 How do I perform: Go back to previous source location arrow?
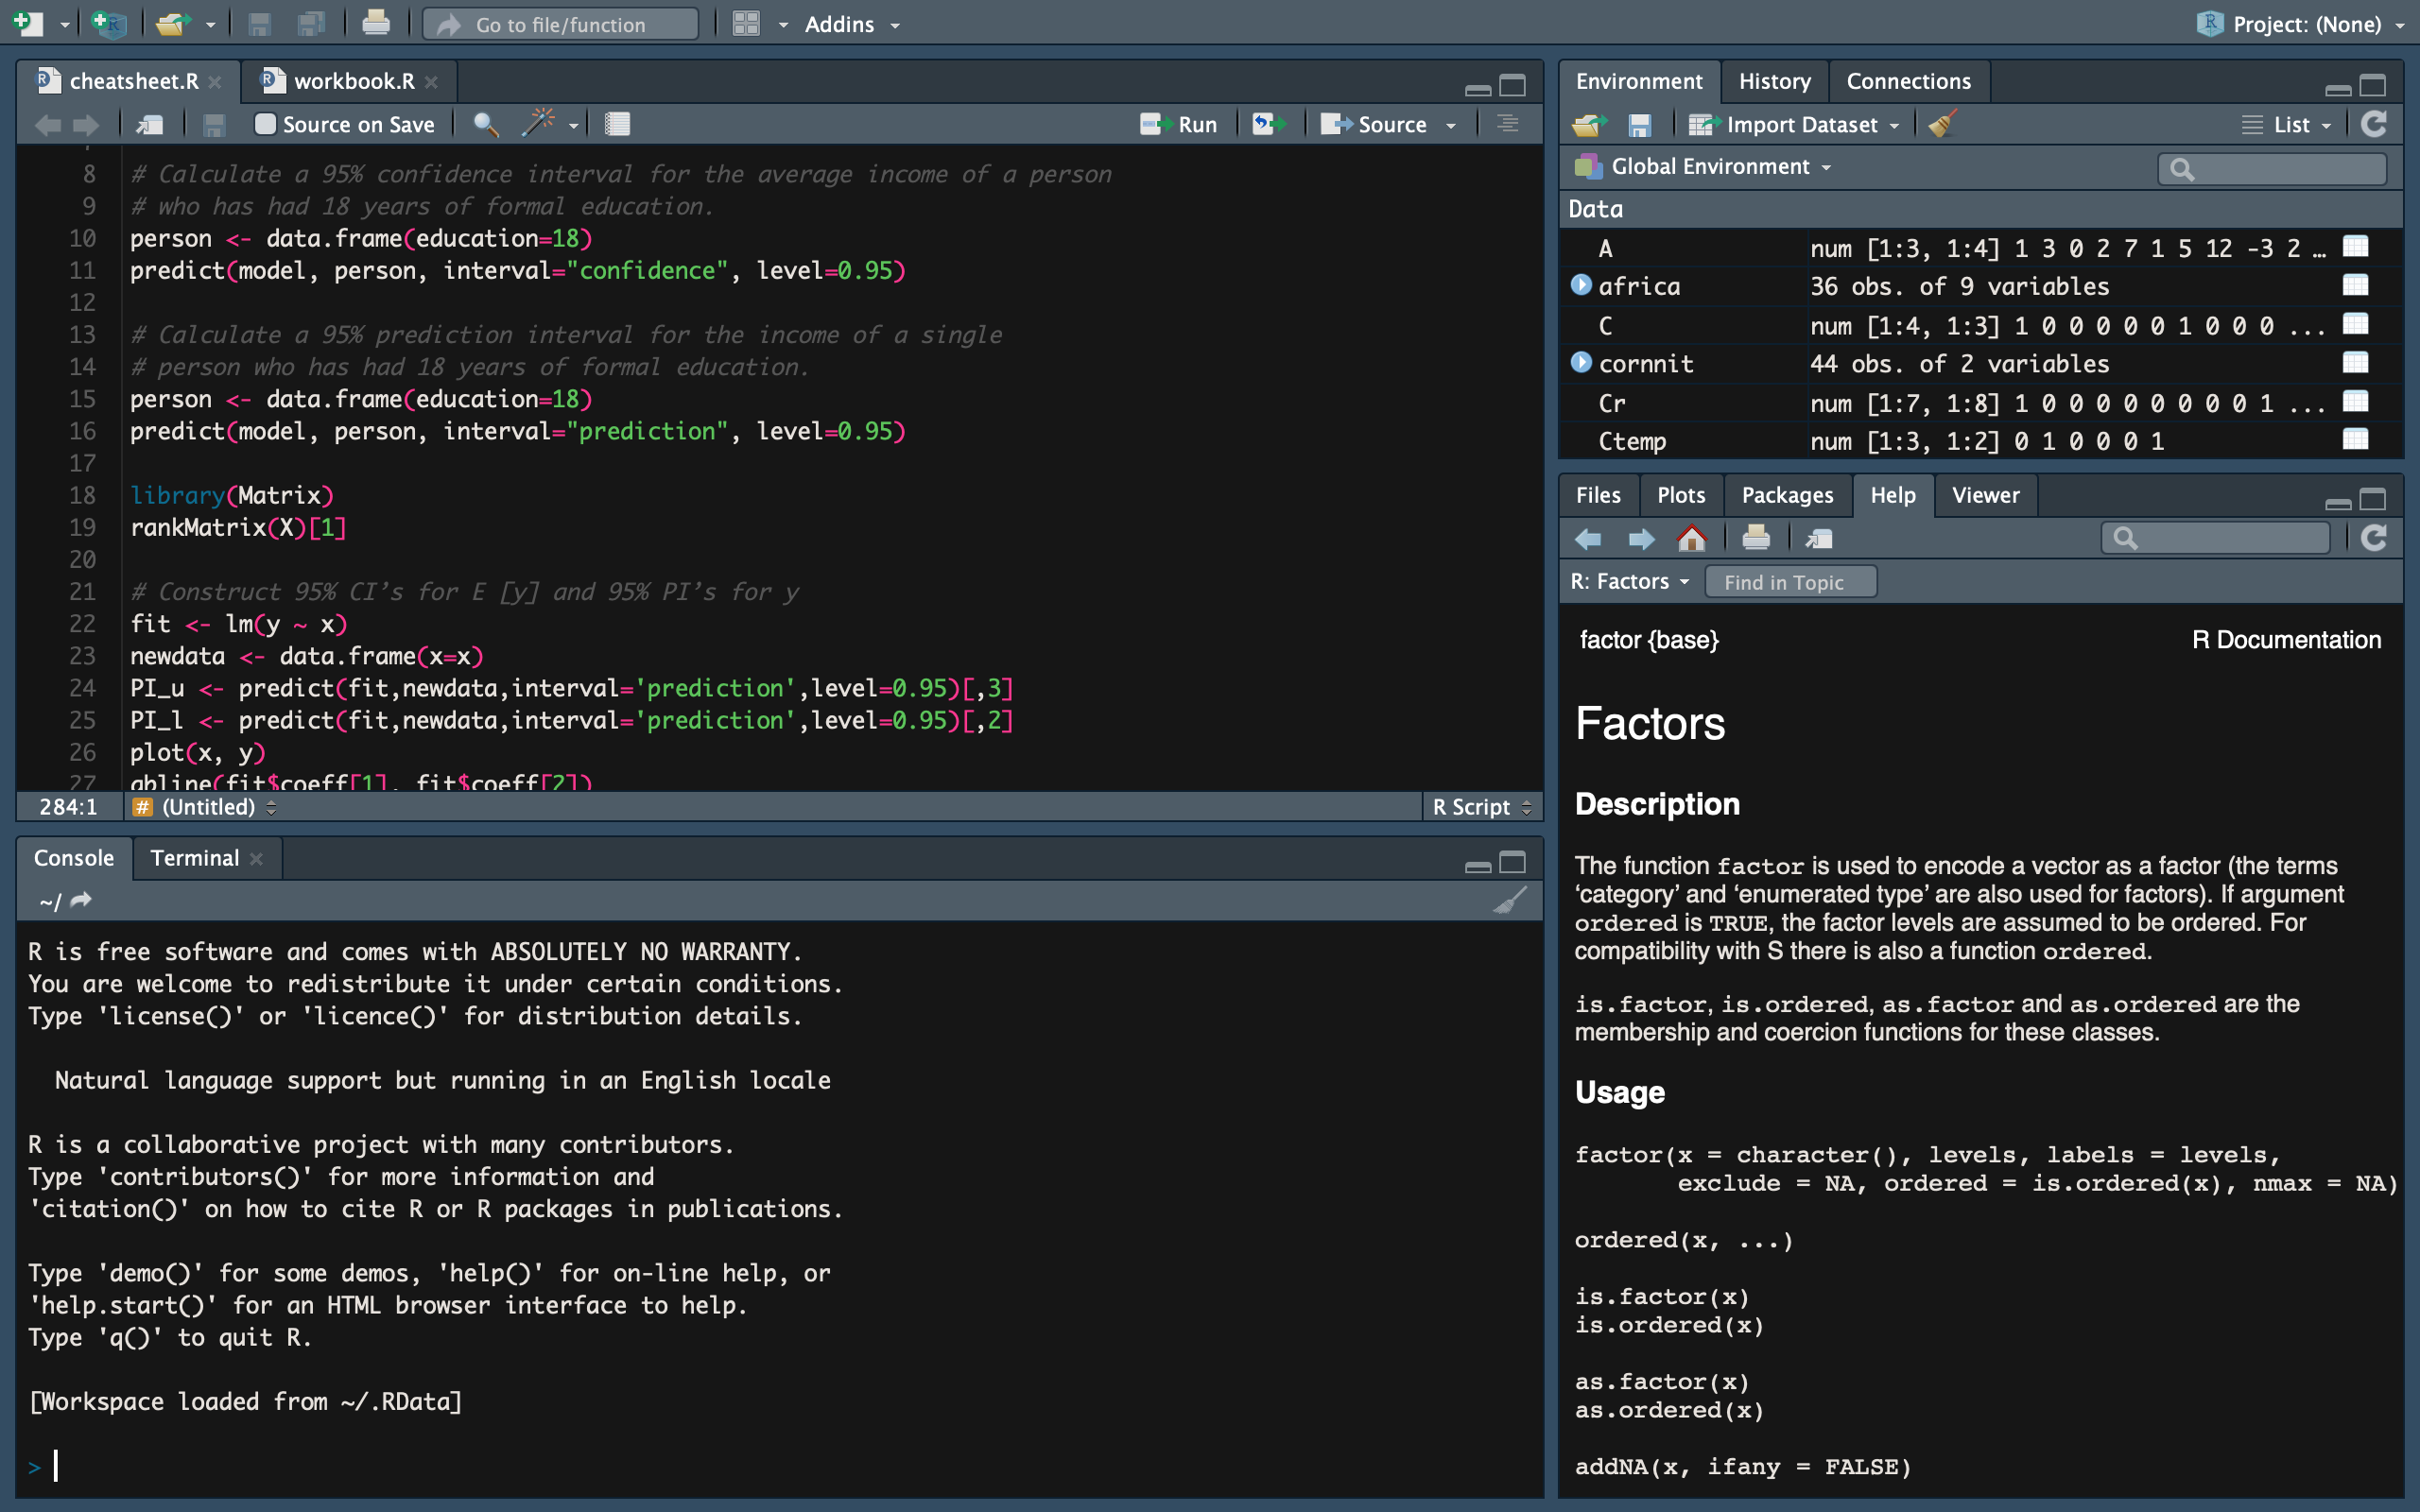coord(47,124)
